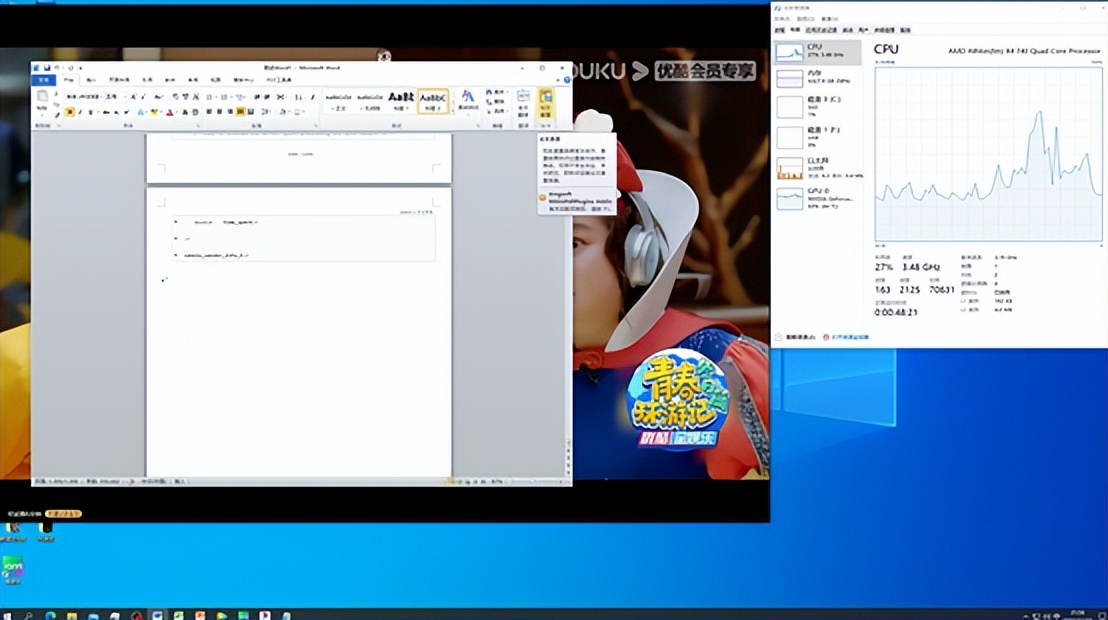Open the font size dropdown

(x=112, y=97)
